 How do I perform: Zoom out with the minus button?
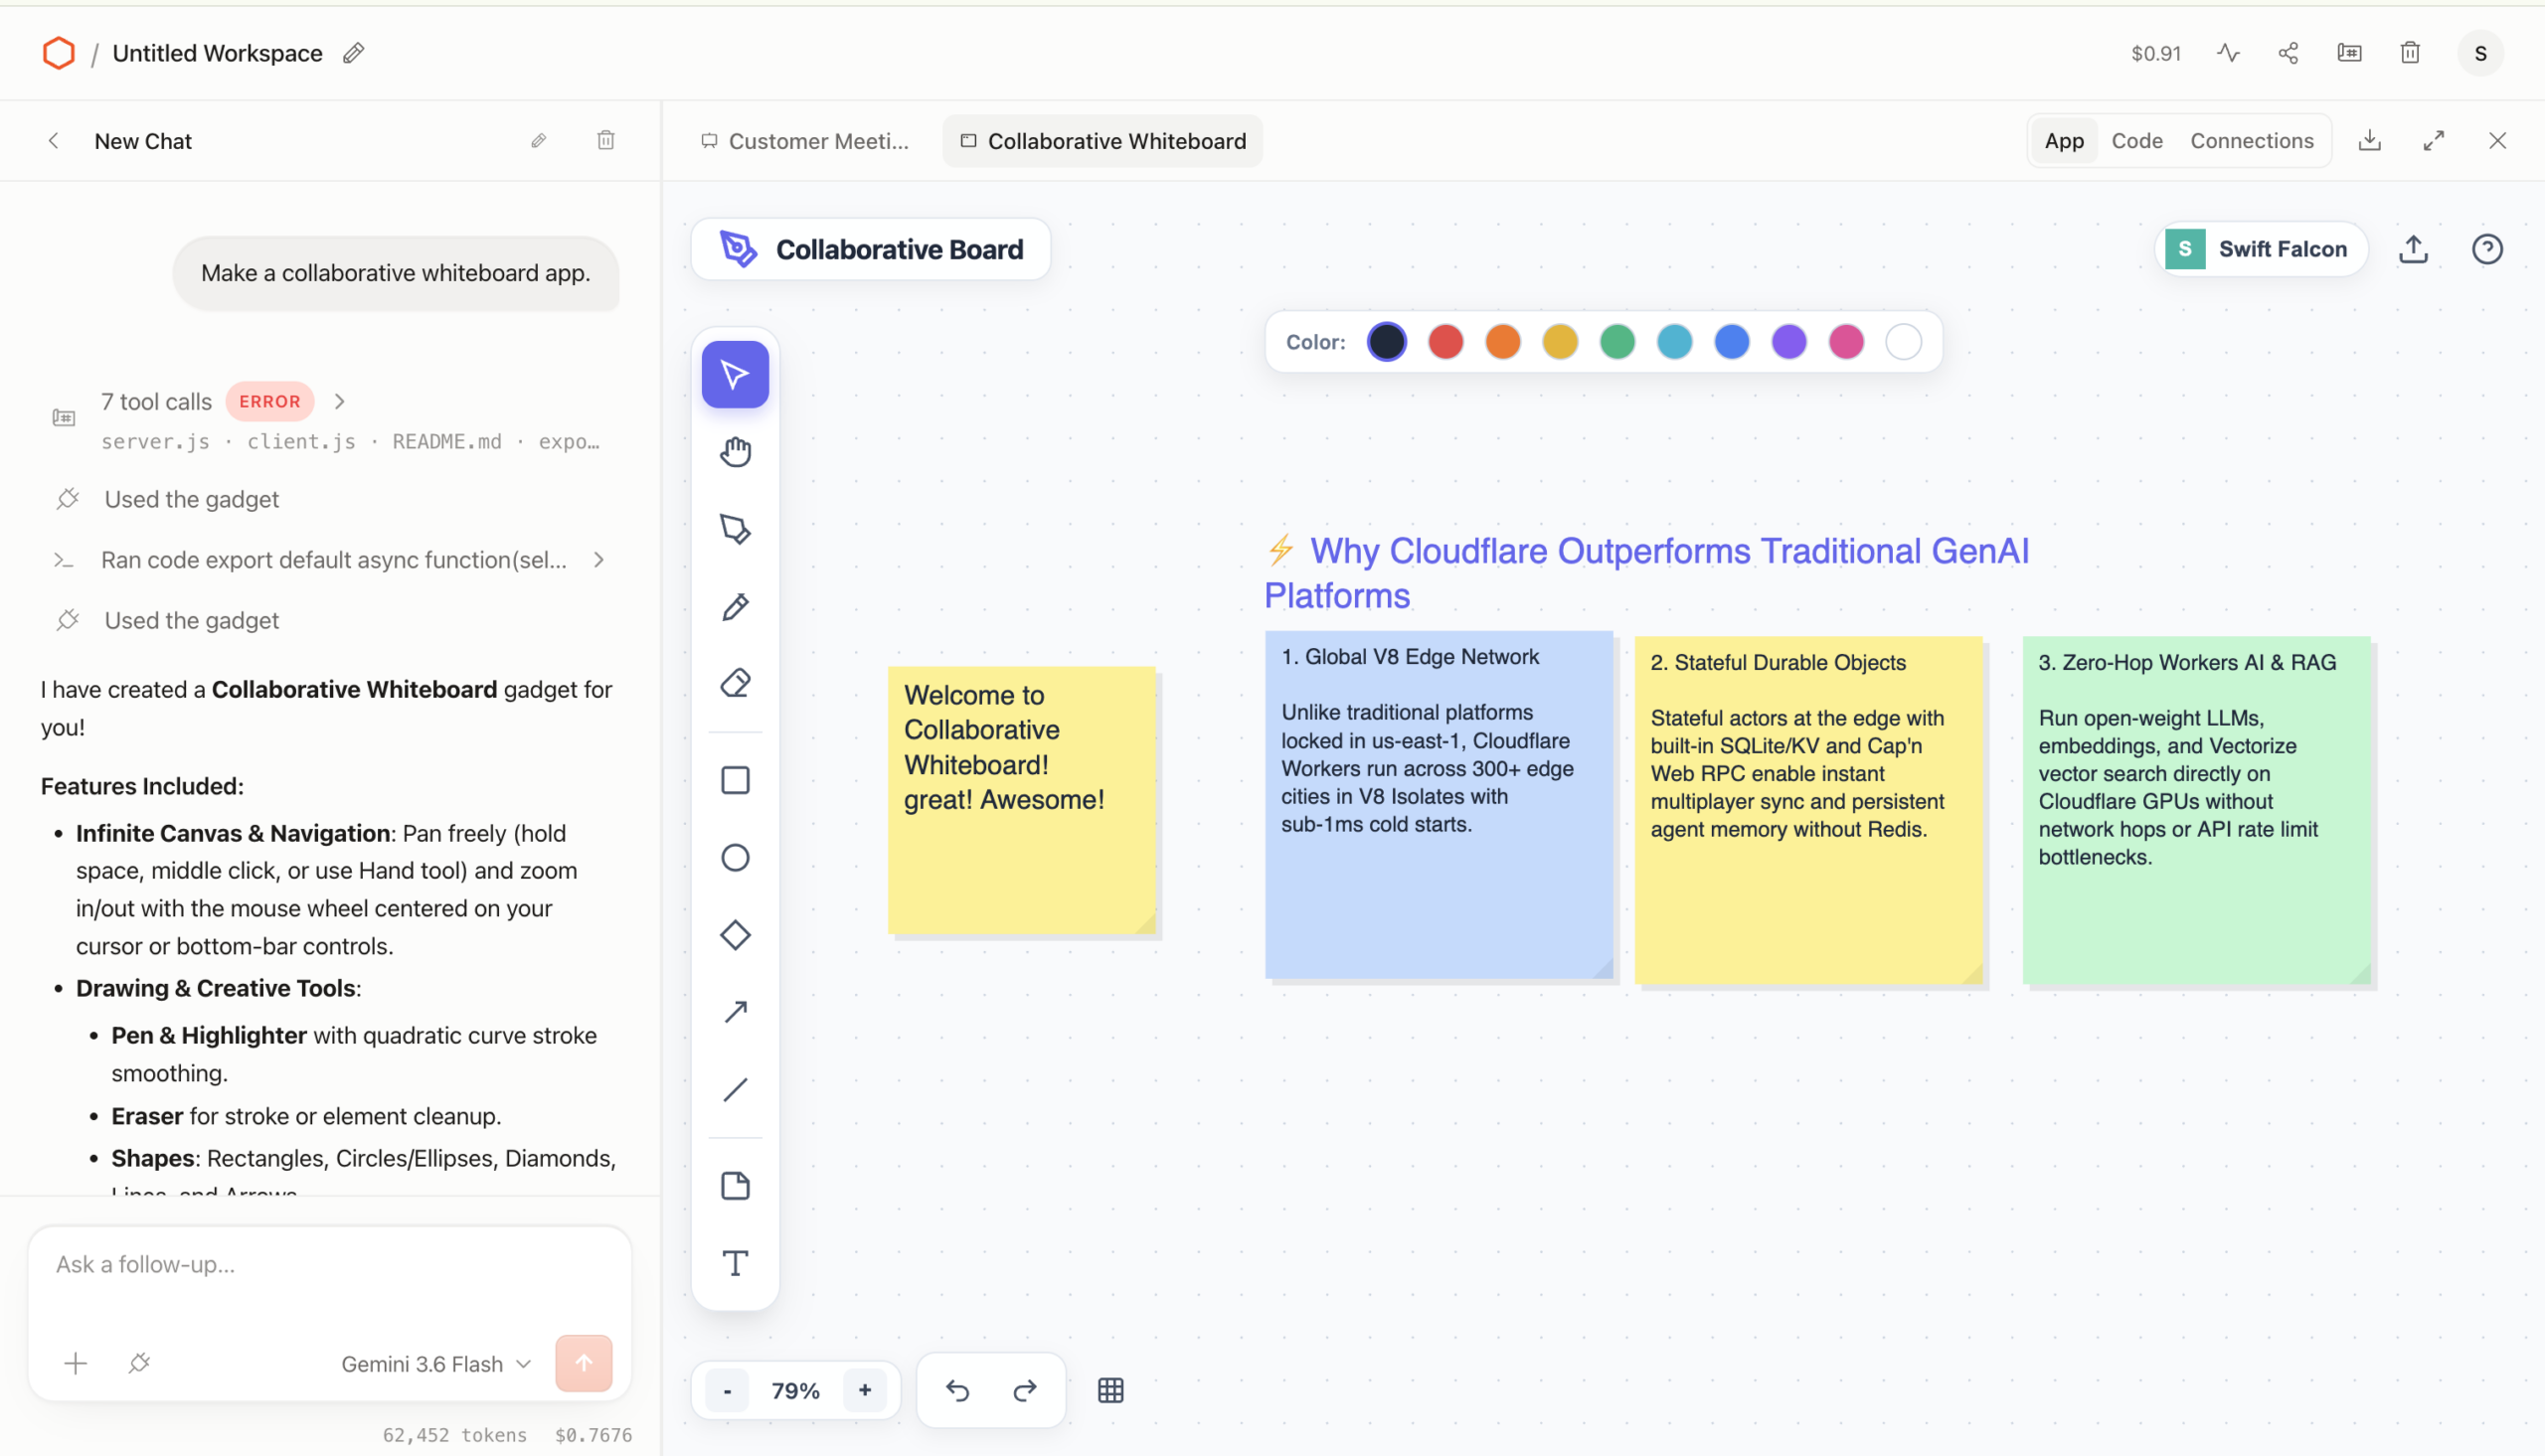click(x=727, y=1390)
